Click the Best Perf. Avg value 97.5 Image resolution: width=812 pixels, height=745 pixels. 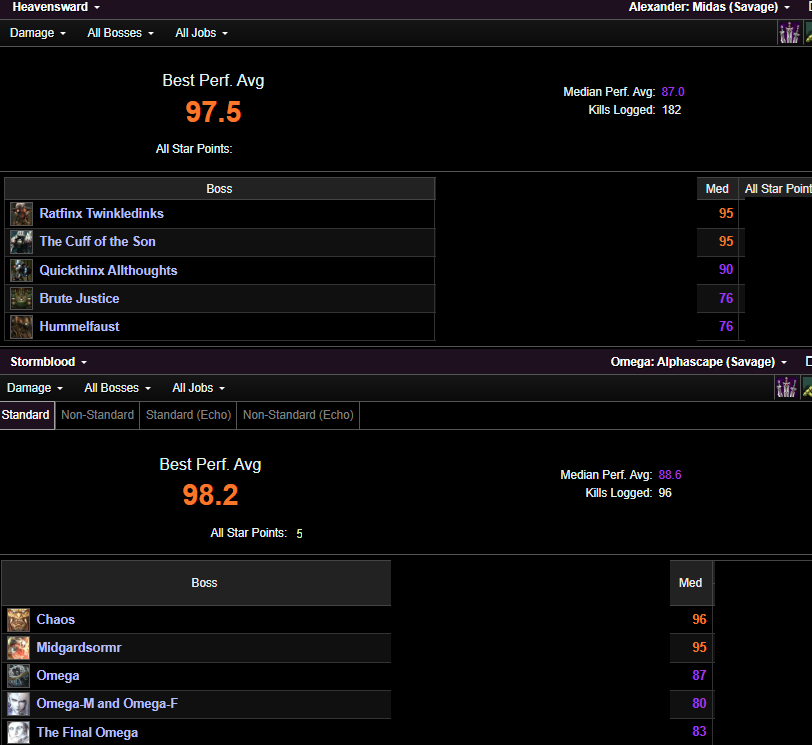213,112
